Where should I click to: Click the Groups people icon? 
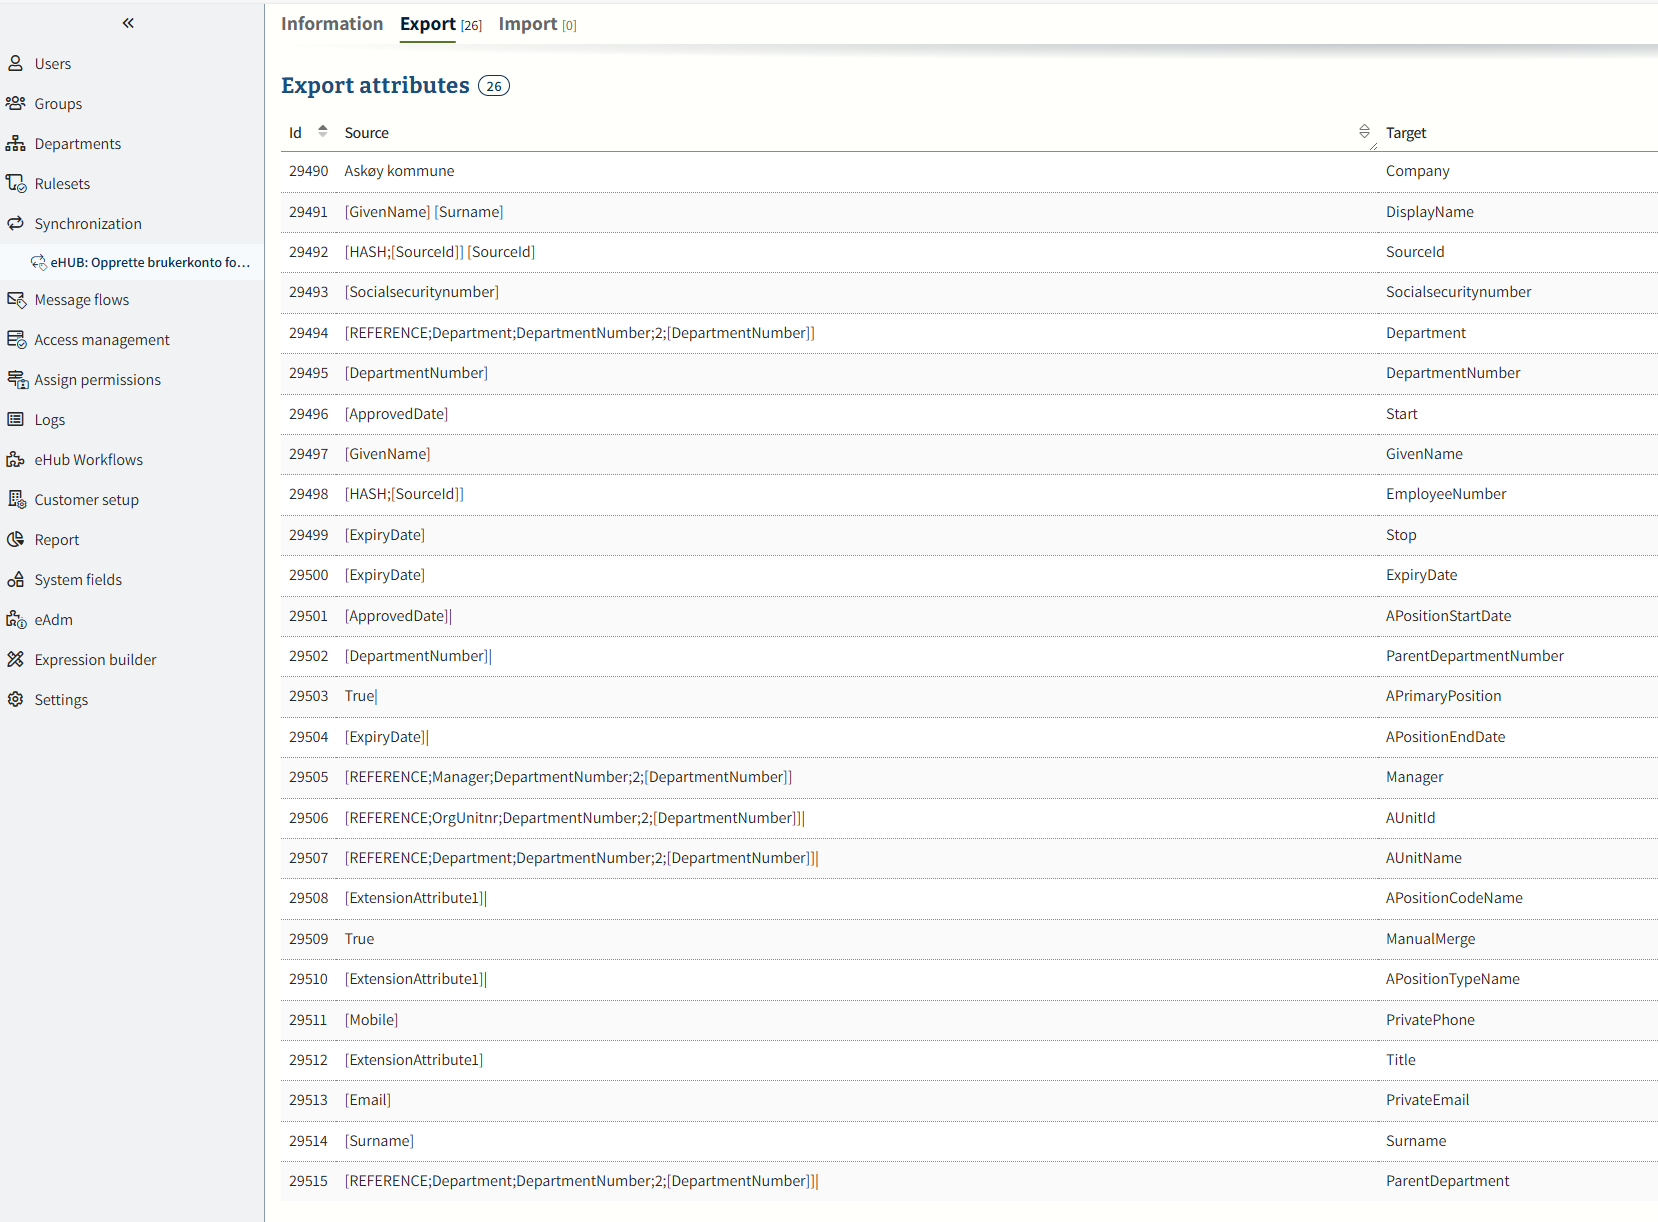[16, 103]
